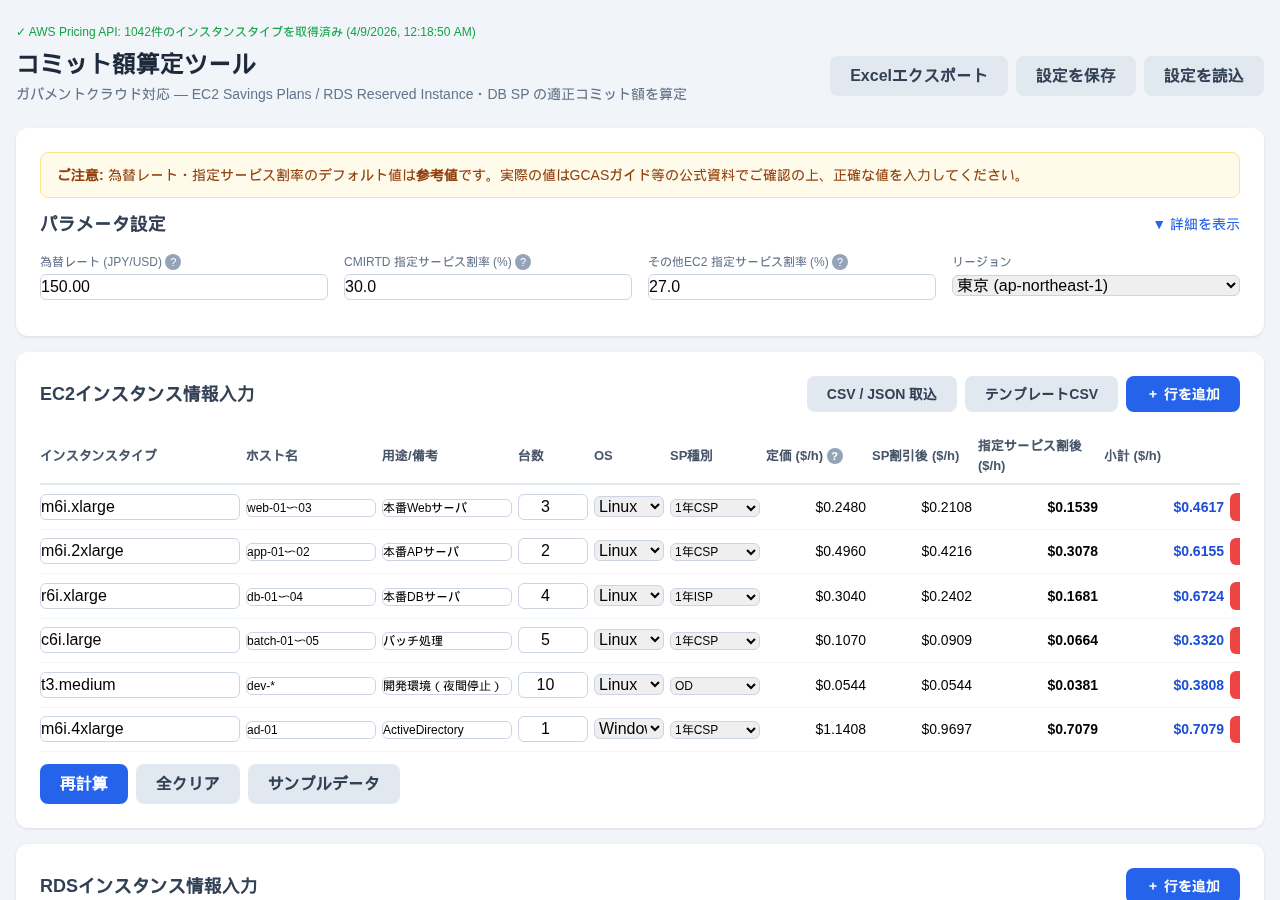Open the リージョン dropdown
The width and height of the screenshot is (1280, 900).
pos(1096,286)
